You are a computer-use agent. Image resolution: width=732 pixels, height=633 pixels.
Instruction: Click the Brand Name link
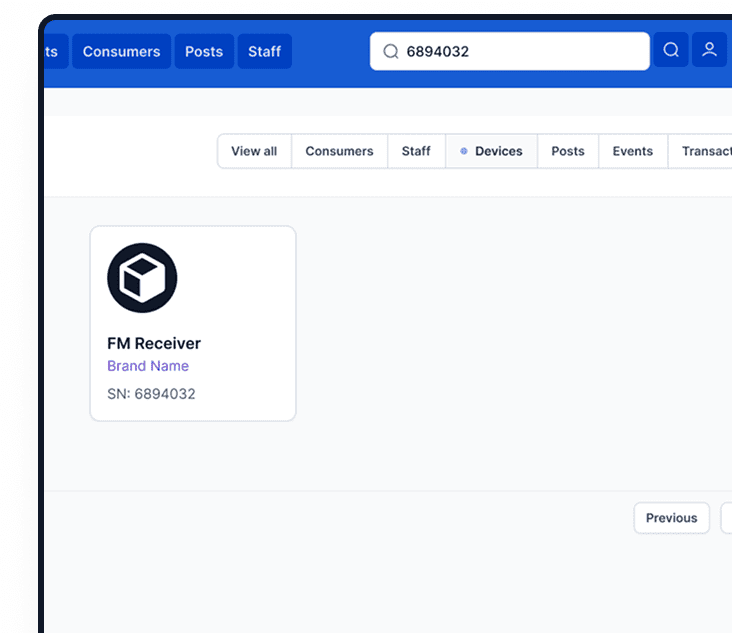pyautogui.click(x=148, y=366)
